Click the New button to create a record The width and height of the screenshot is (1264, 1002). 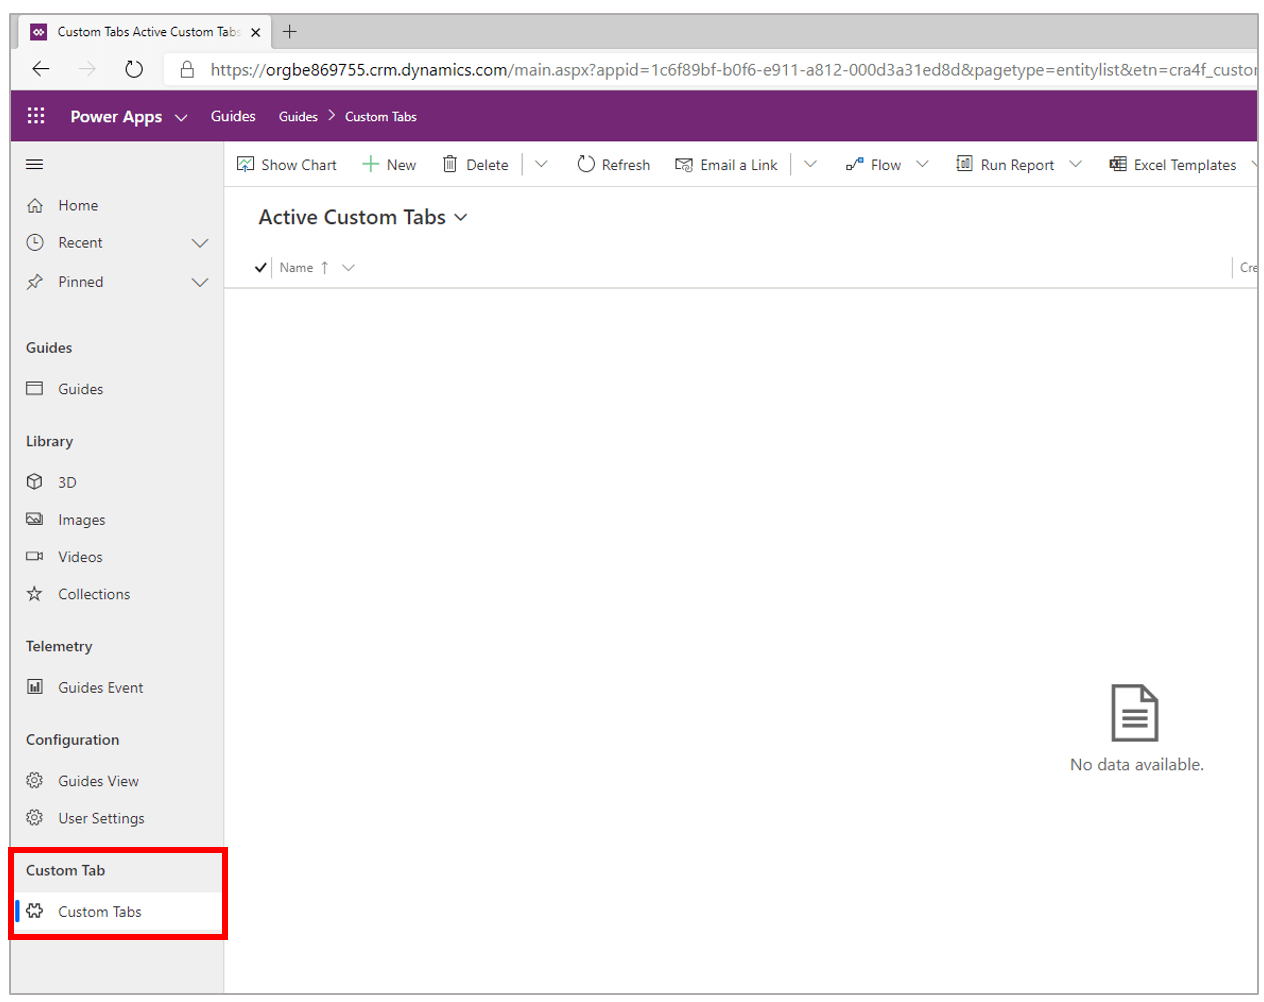tap(389, 164)
